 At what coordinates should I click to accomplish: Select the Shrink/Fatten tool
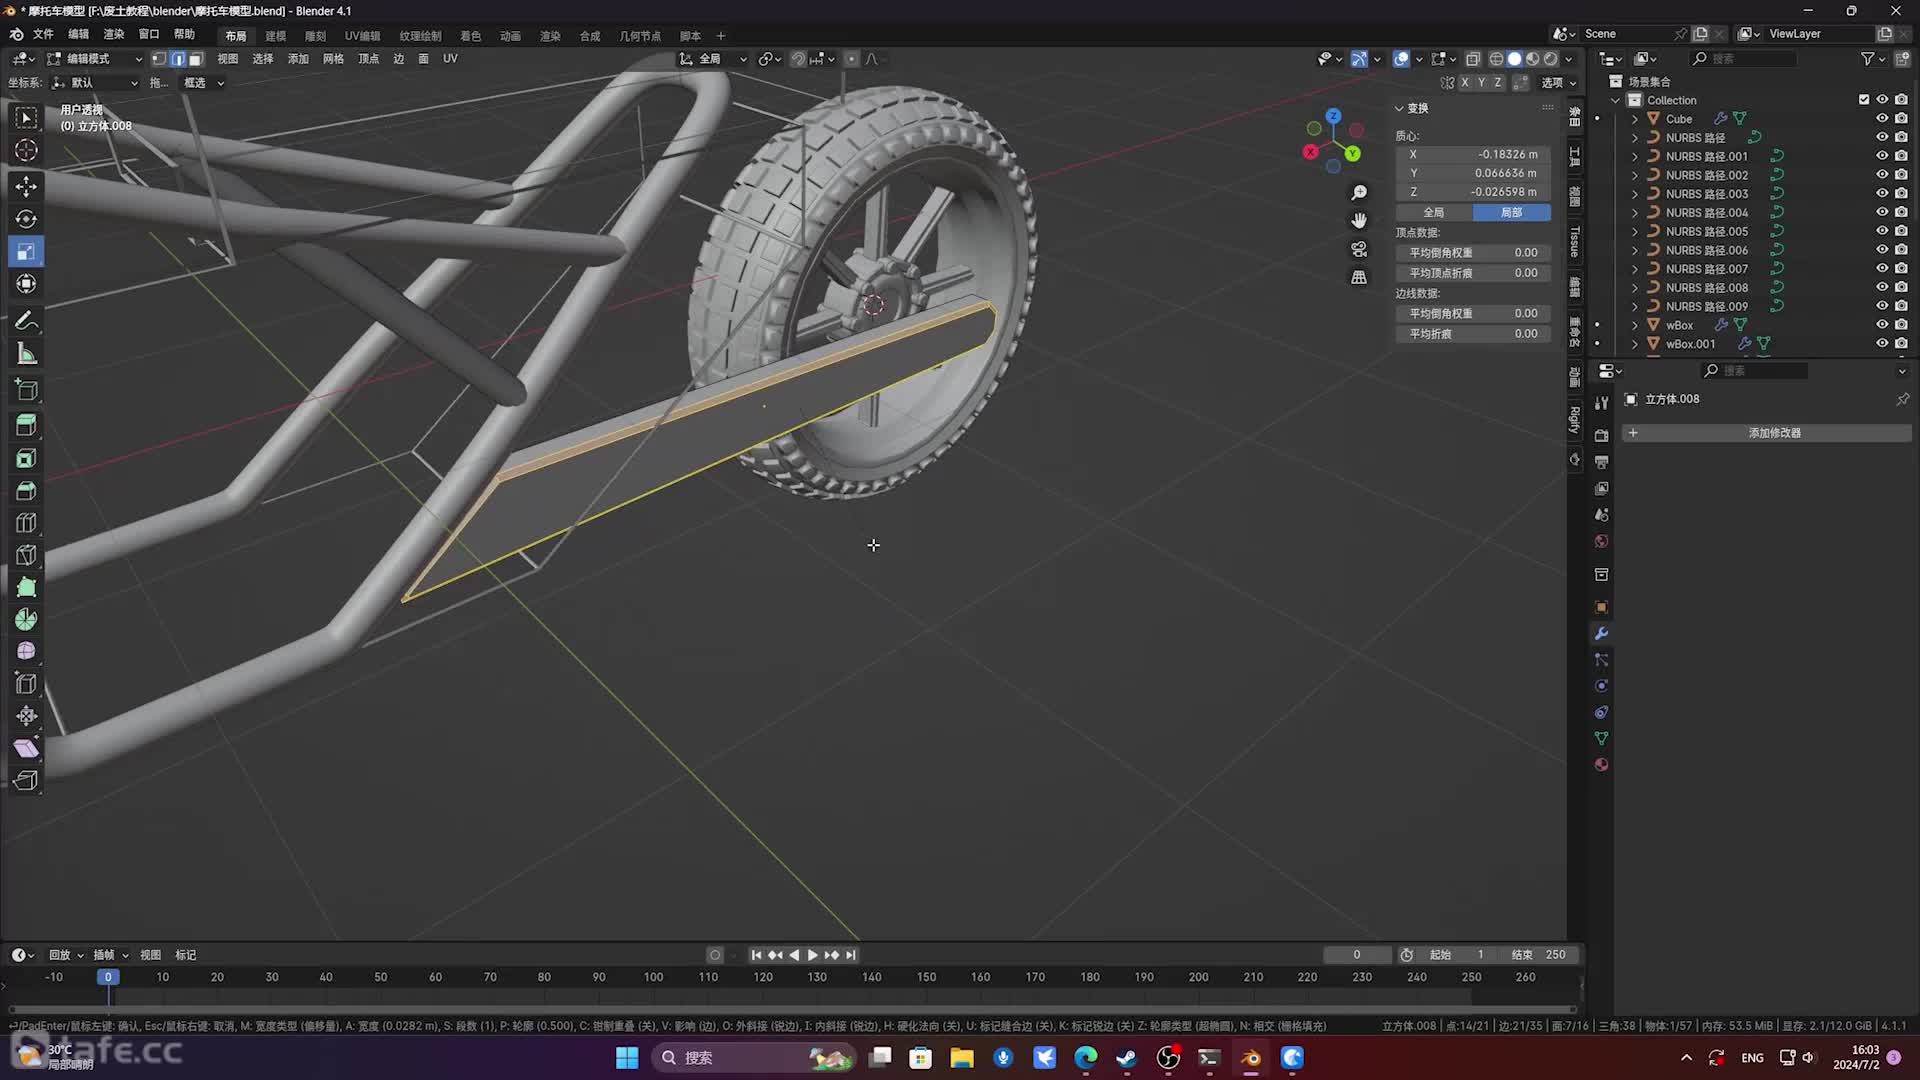point(26,716)
